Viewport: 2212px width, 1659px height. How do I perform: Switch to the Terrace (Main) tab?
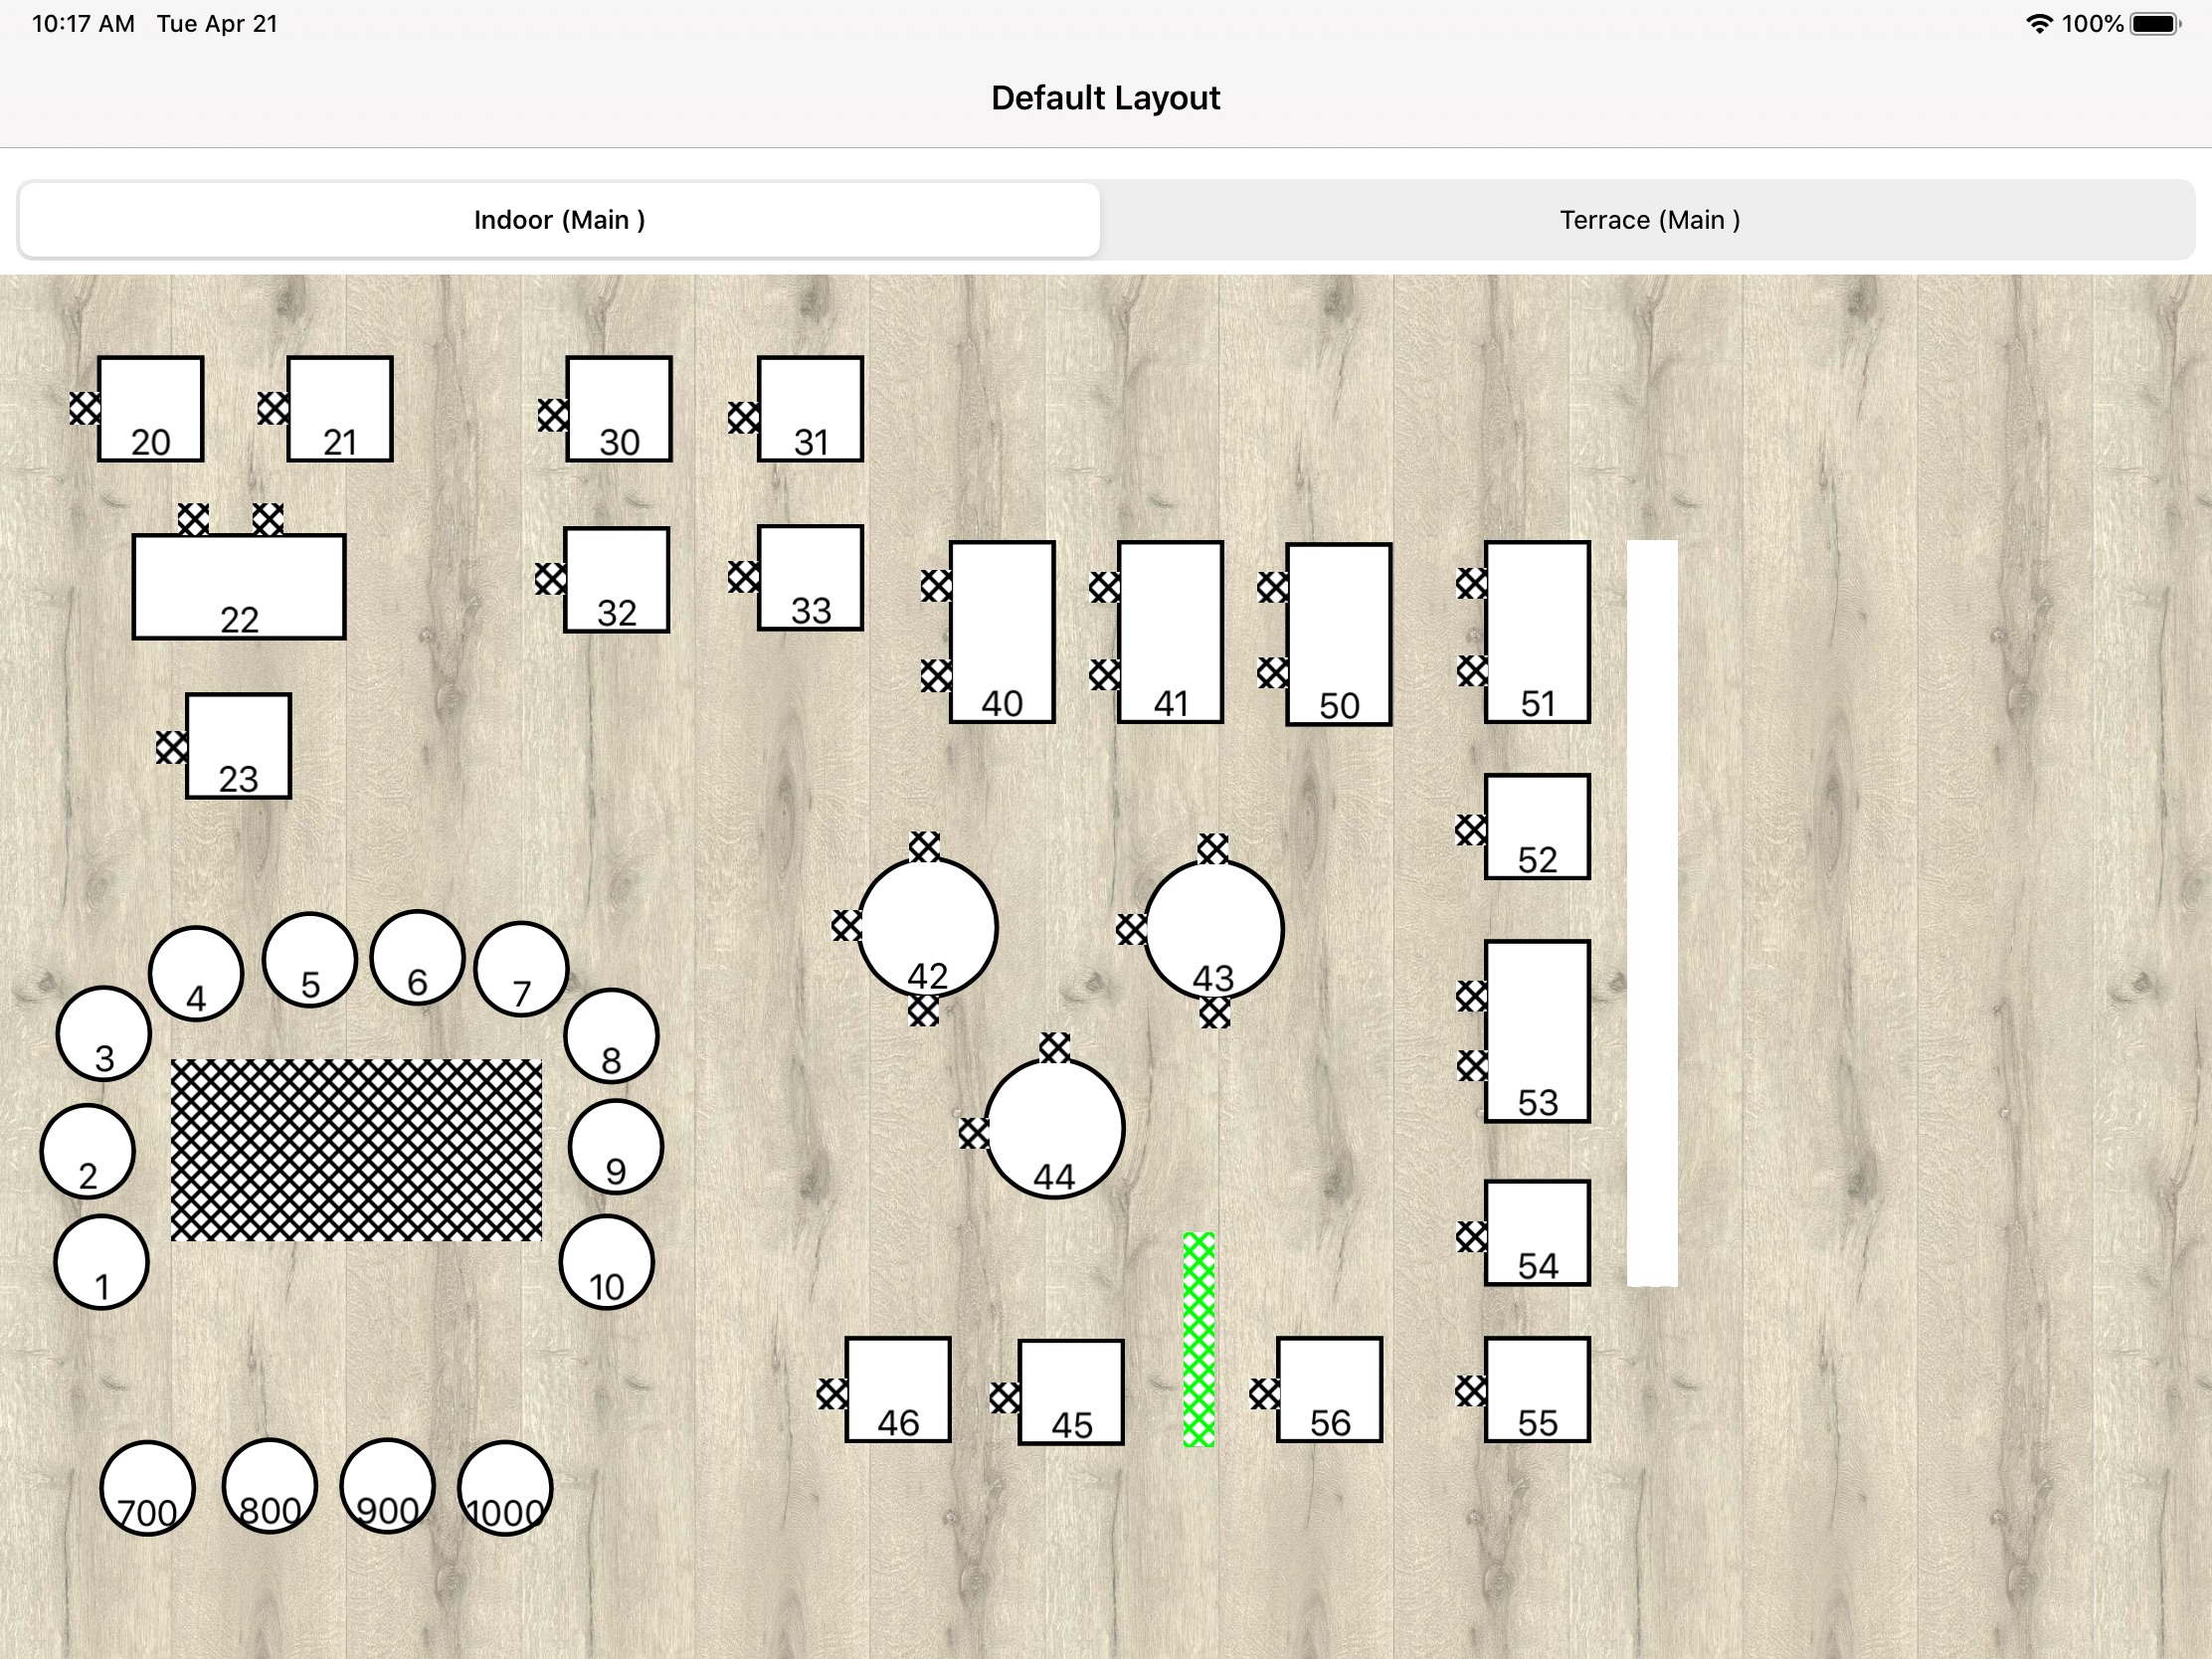point(1649,220)
